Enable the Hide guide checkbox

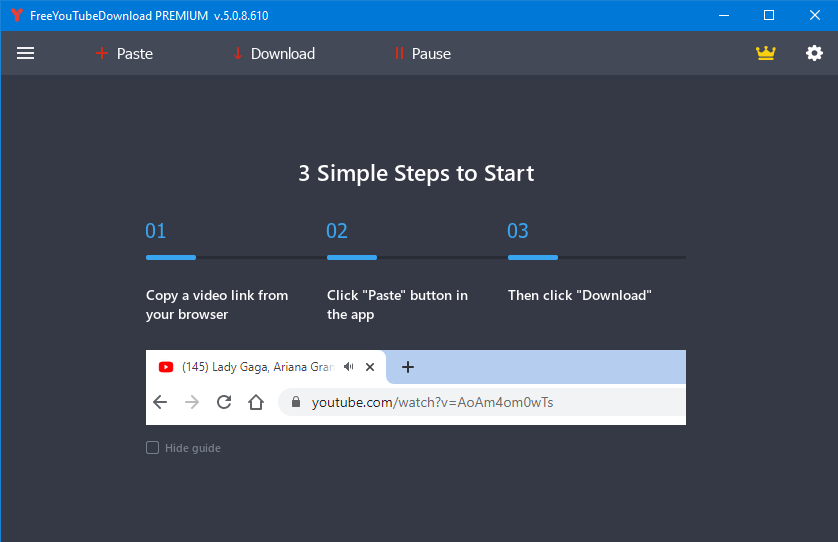pyautogui.click(x=152, y=447)
